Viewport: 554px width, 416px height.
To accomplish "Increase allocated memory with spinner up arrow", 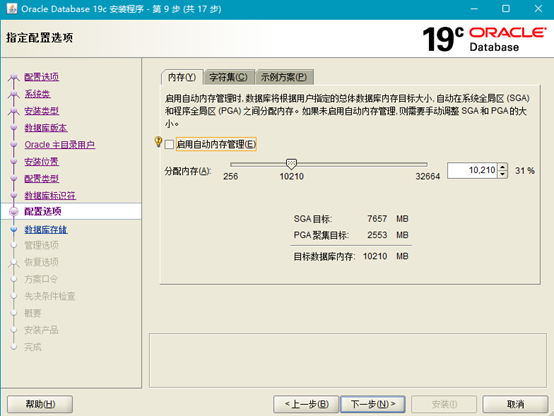I will (x=502, y=166).
